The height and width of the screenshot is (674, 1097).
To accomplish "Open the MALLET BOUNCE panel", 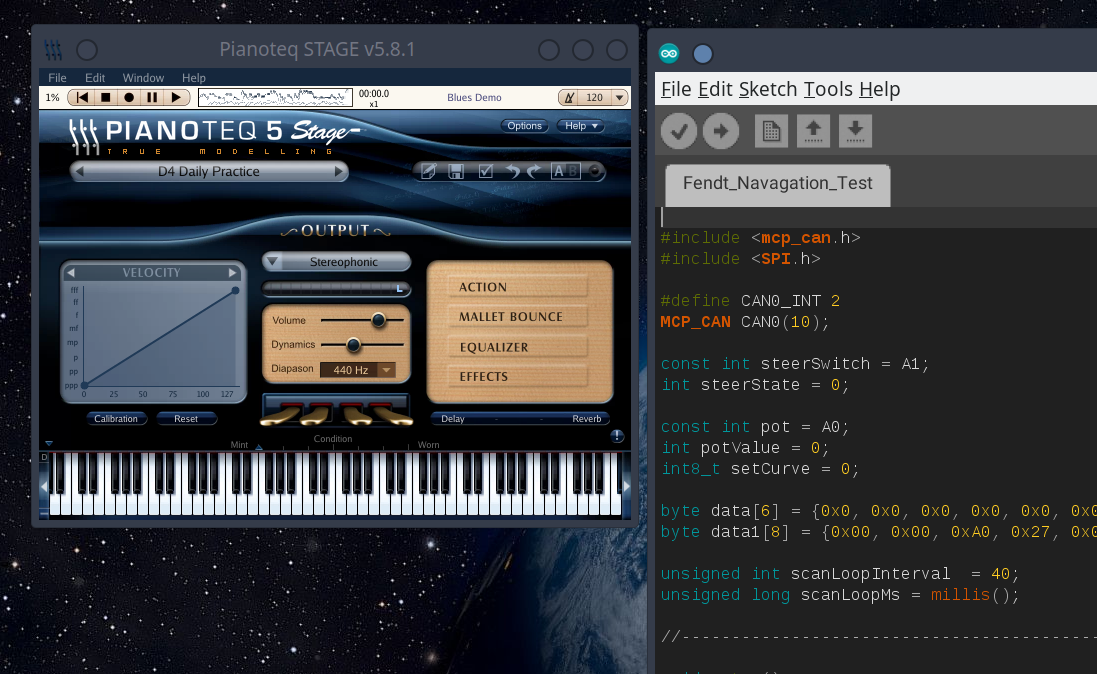I will click(517, 316).
